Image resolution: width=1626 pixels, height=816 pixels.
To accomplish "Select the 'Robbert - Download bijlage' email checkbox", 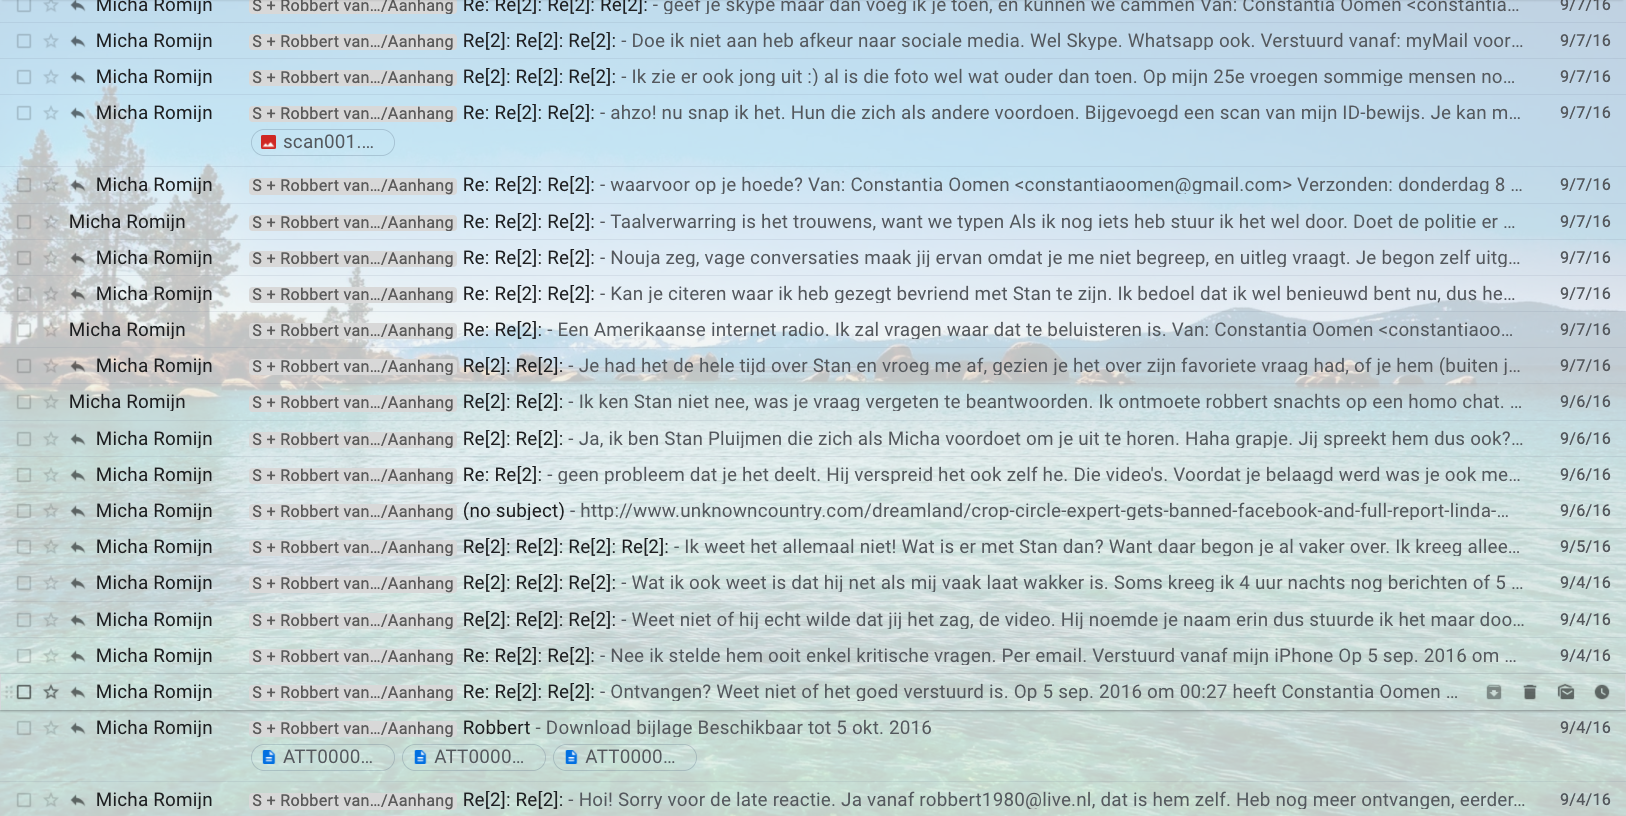I will (x=24, y=728).
